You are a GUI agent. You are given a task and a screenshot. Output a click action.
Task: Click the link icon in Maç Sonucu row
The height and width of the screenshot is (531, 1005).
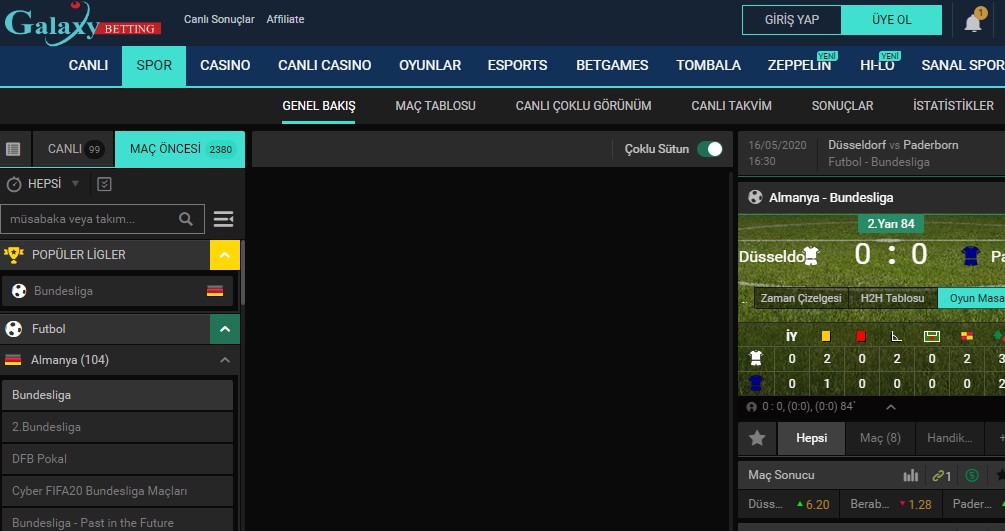click(x=938, y=476)
